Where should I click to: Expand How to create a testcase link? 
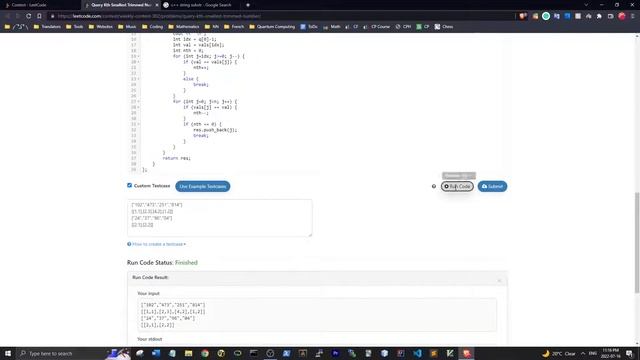157,244
